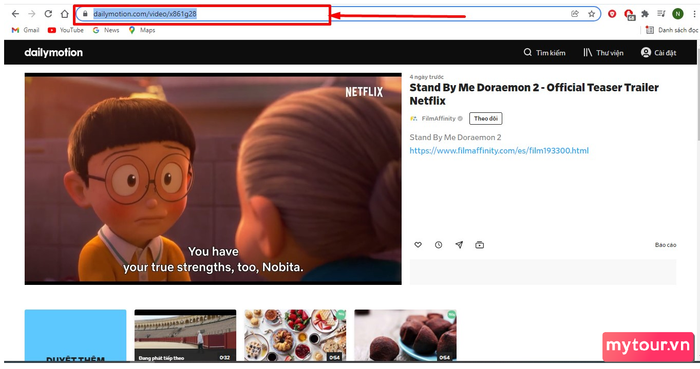Open the extensions puzzle icon

645,14
